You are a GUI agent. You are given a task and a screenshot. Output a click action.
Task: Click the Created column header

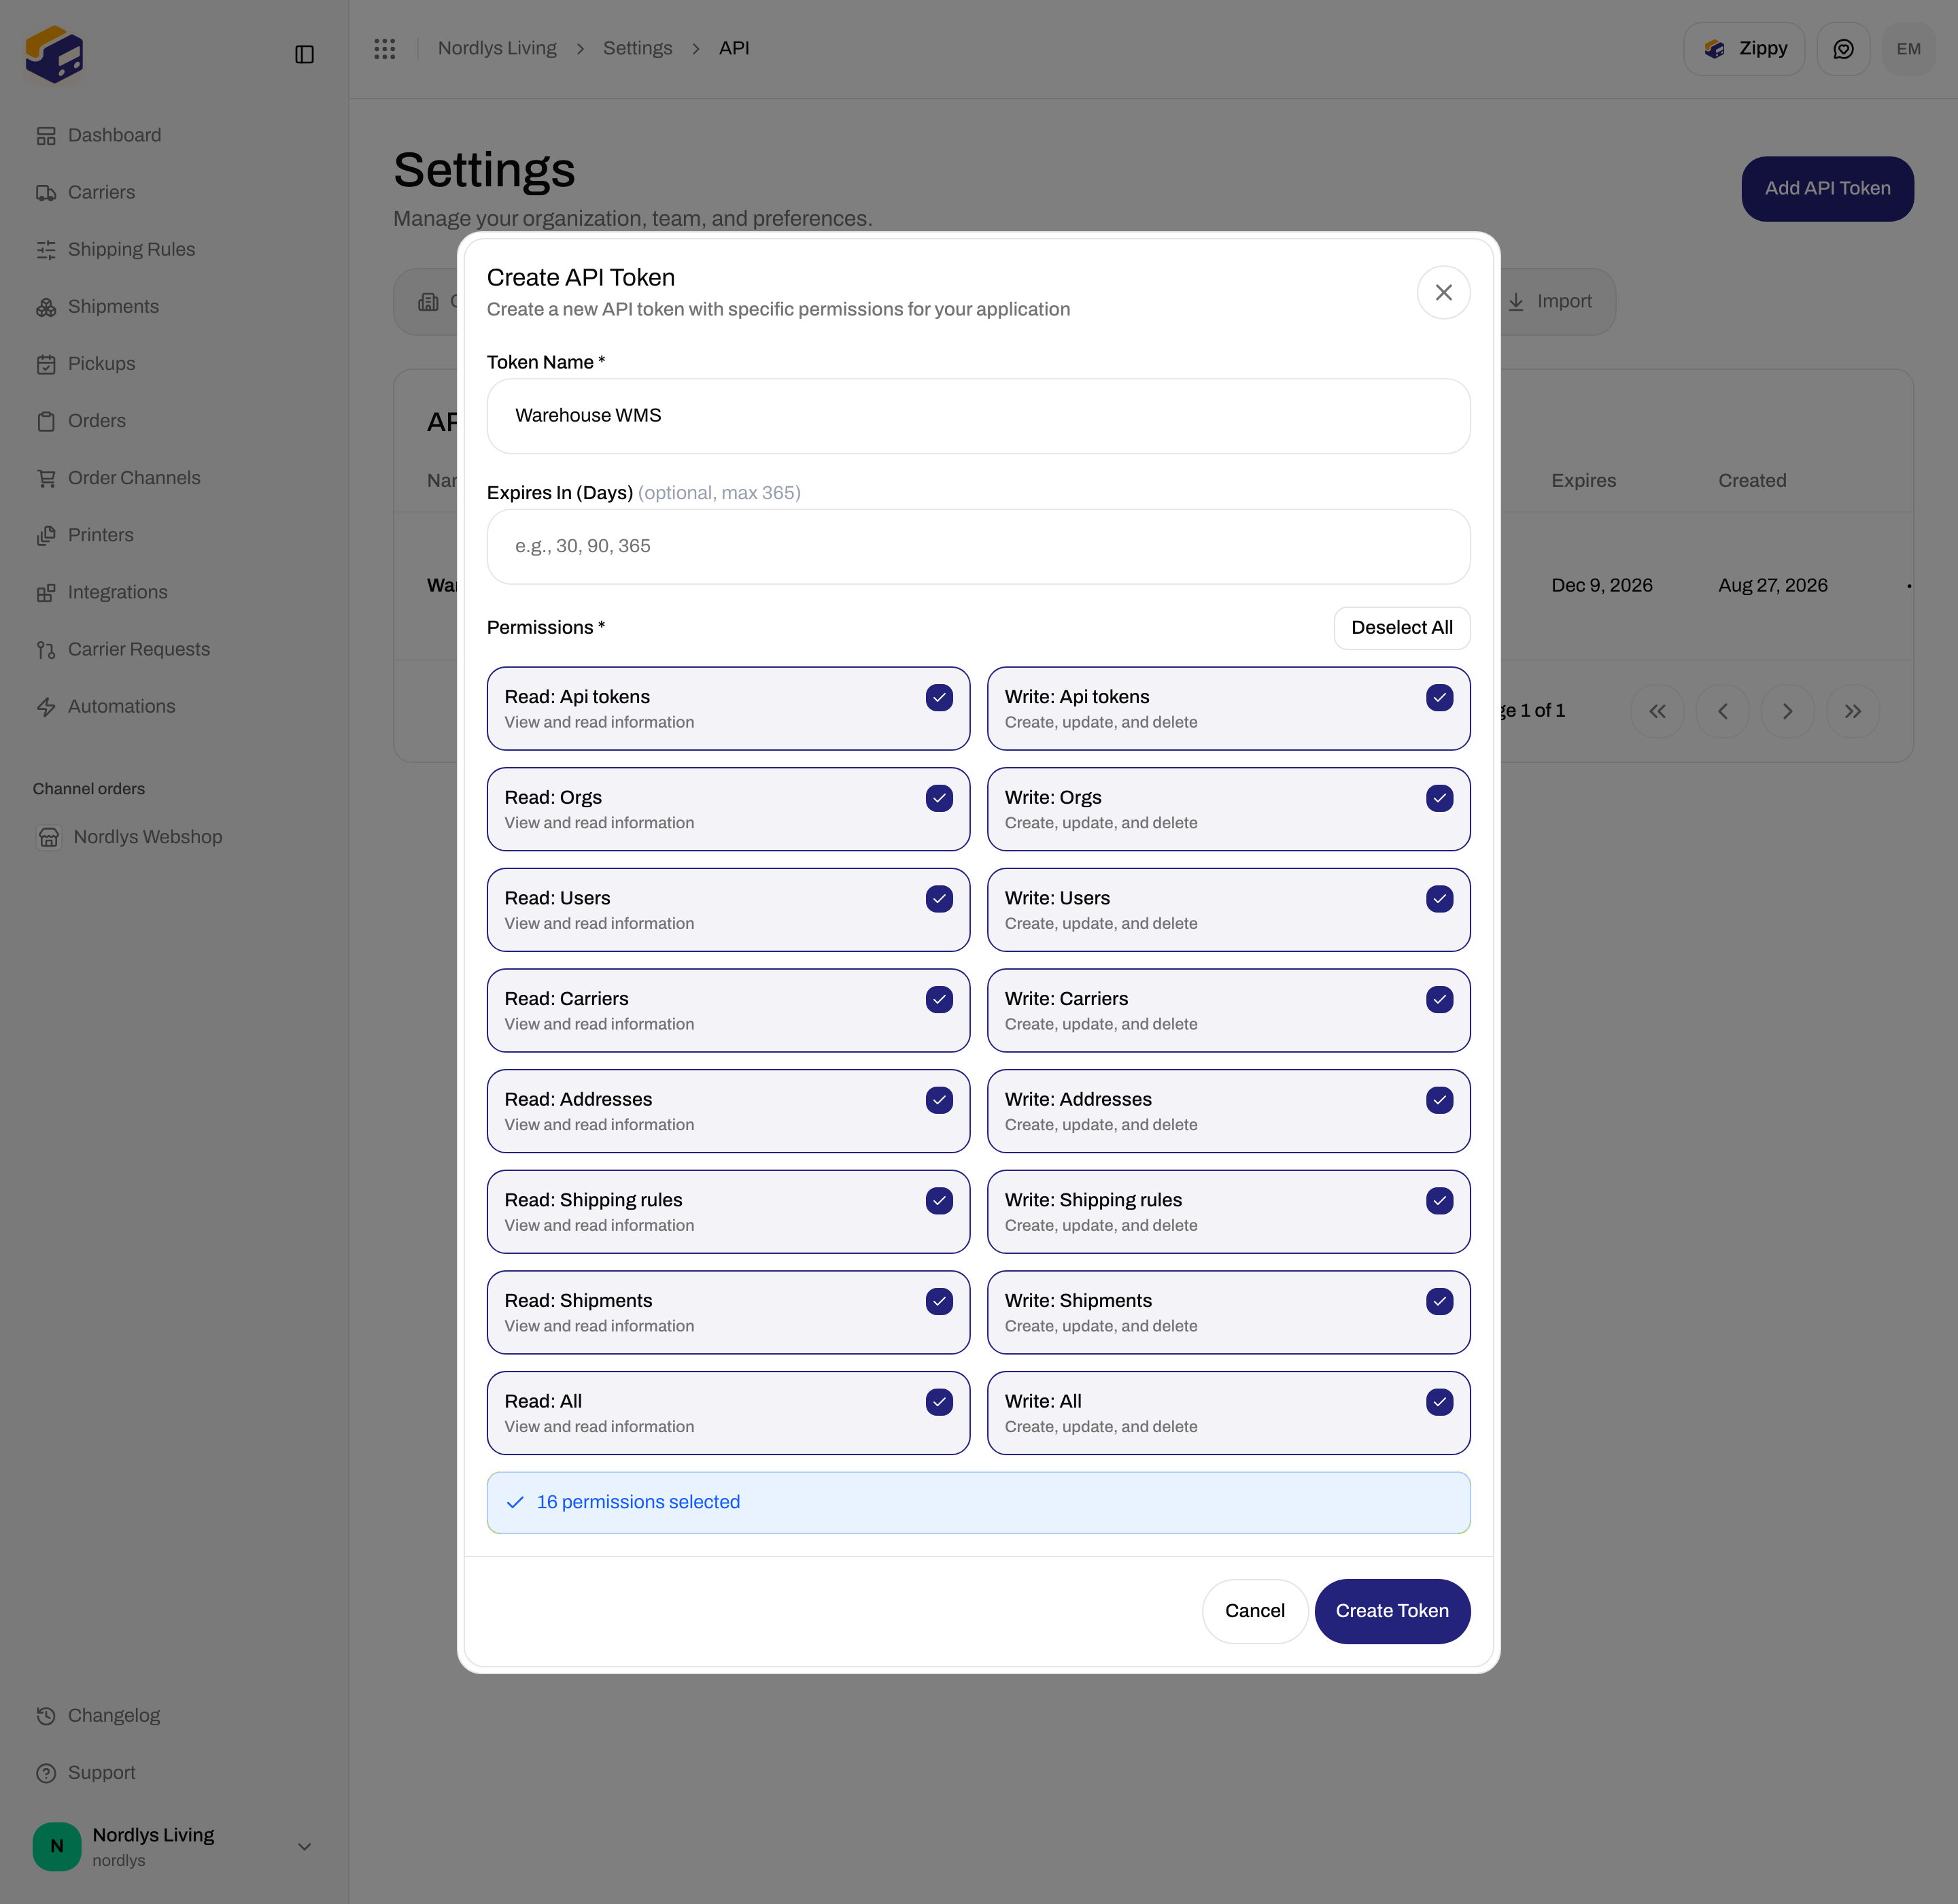[x=1751, y=480]
